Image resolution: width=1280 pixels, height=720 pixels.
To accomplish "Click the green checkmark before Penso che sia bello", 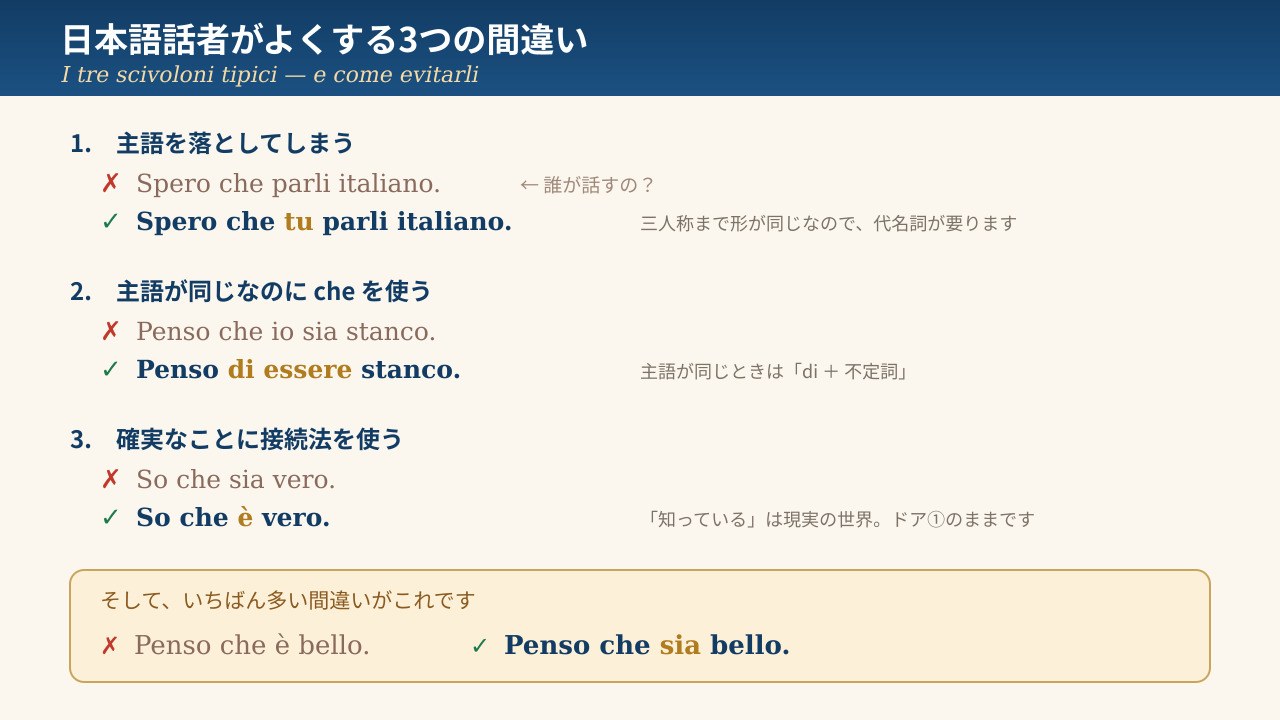I will click(479, 646).
